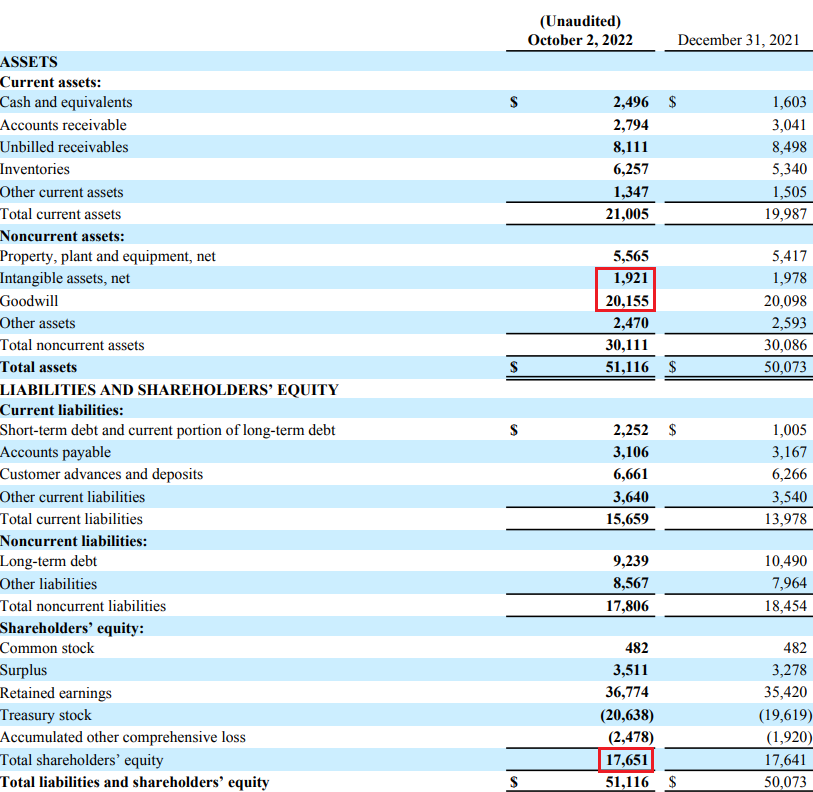Click the ASSETS section heading
Viewport: 813px width, 792px height.
click(29, 61)
